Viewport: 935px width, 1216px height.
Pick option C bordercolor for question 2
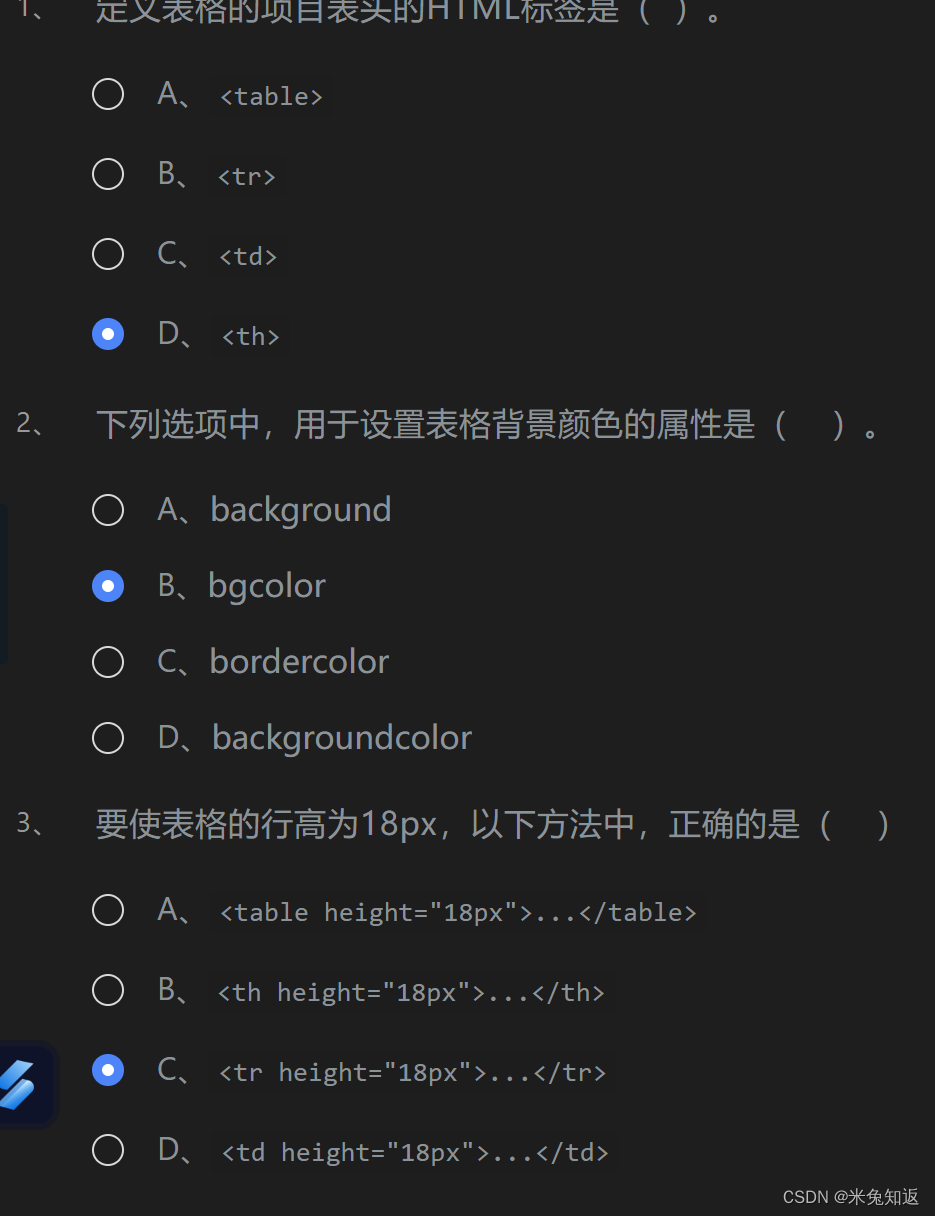point(108,661)
